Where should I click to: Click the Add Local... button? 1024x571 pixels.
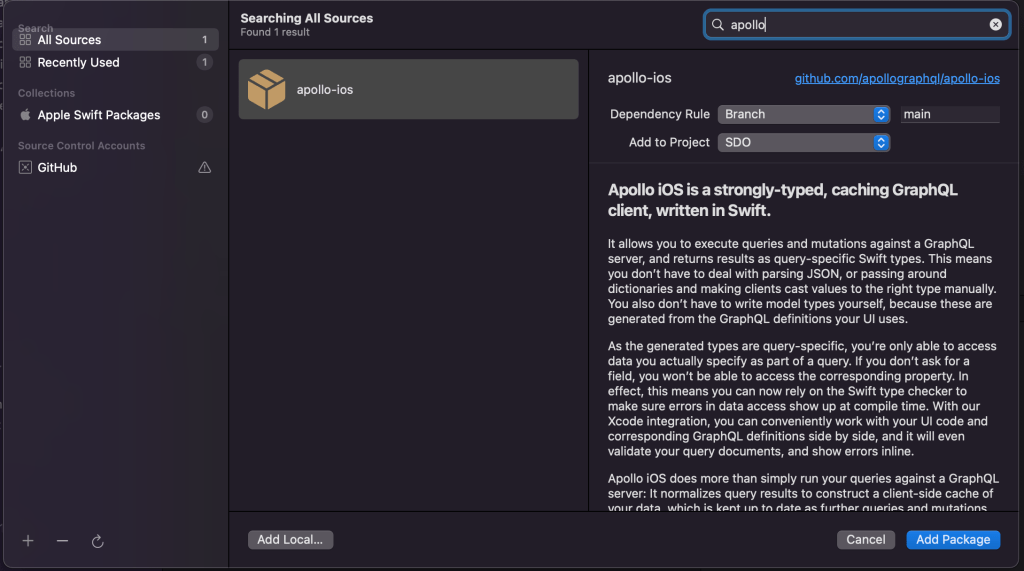point(290,539)
